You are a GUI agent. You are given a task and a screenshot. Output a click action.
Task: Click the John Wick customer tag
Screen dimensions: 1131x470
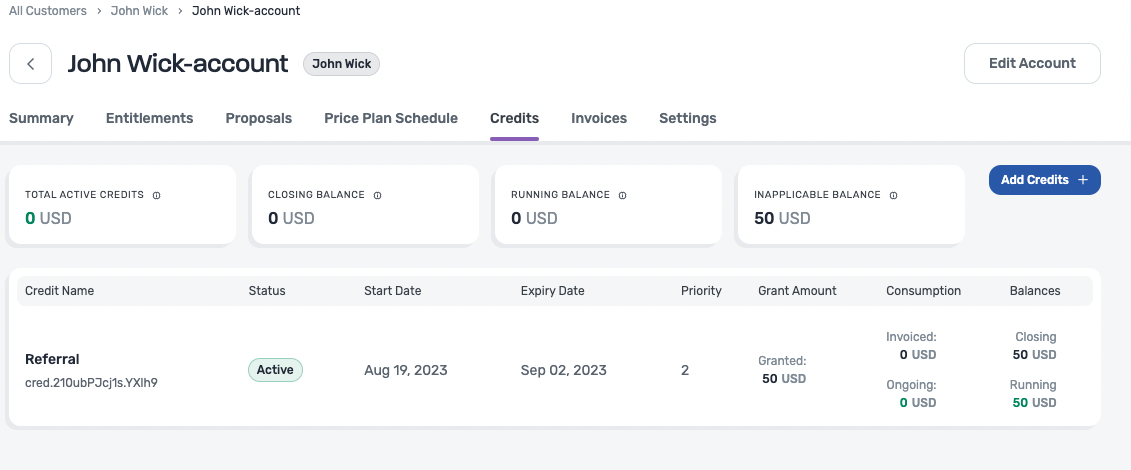[341, 64]
